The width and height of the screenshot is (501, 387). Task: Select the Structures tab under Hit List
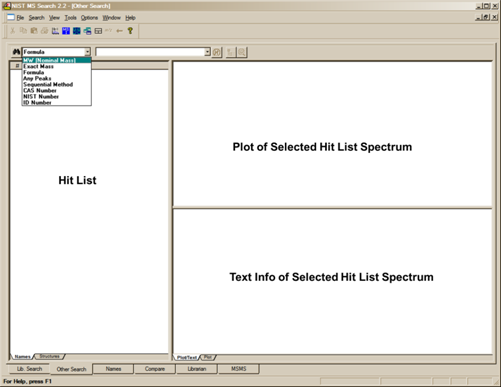click(50, 356)
